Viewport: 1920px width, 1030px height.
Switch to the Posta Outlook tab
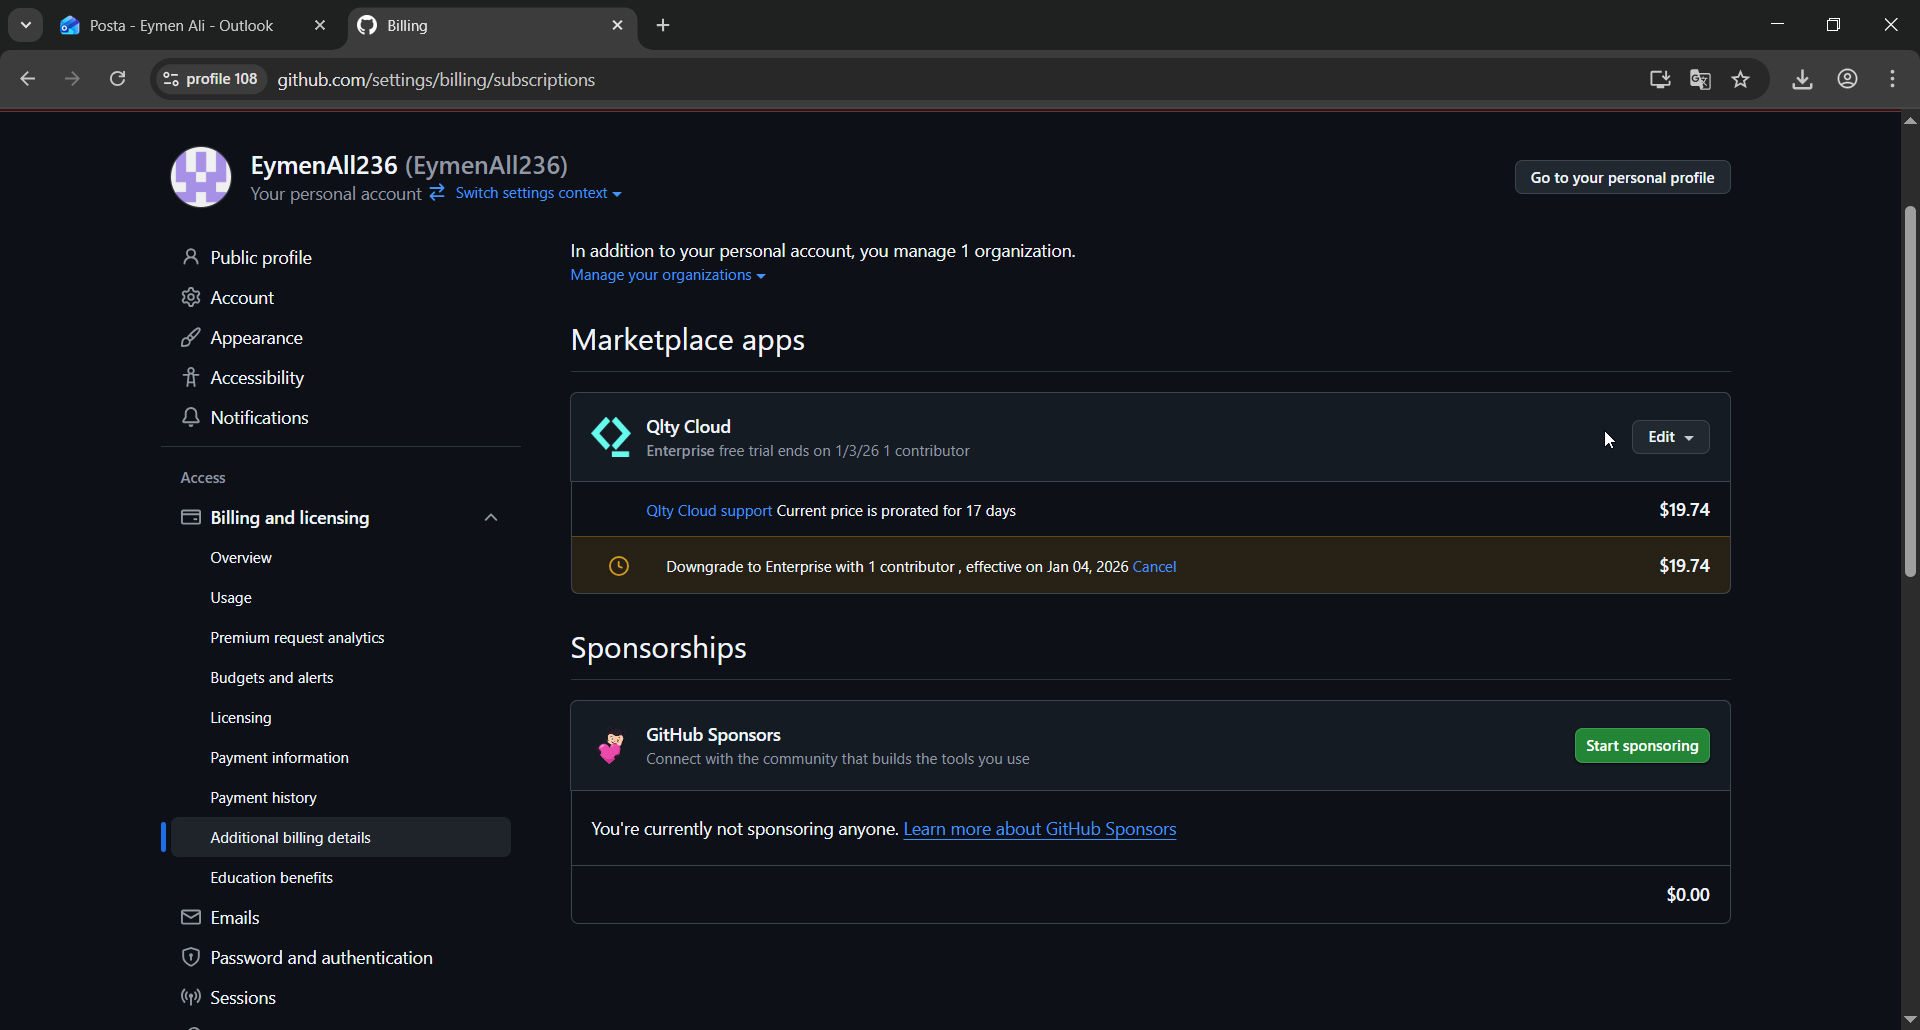coord(180,25)
